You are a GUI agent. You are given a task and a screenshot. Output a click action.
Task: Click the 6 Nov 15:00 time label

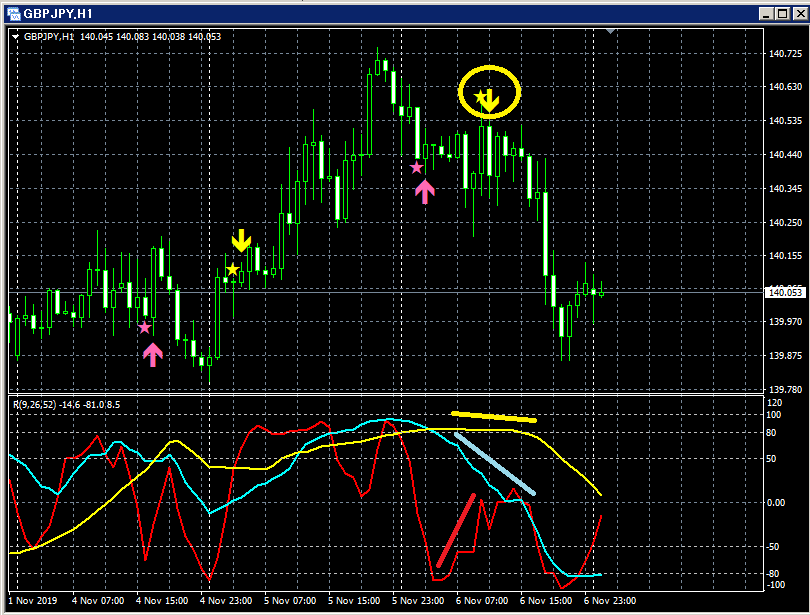pyautogui.click(x=546, y=601)
